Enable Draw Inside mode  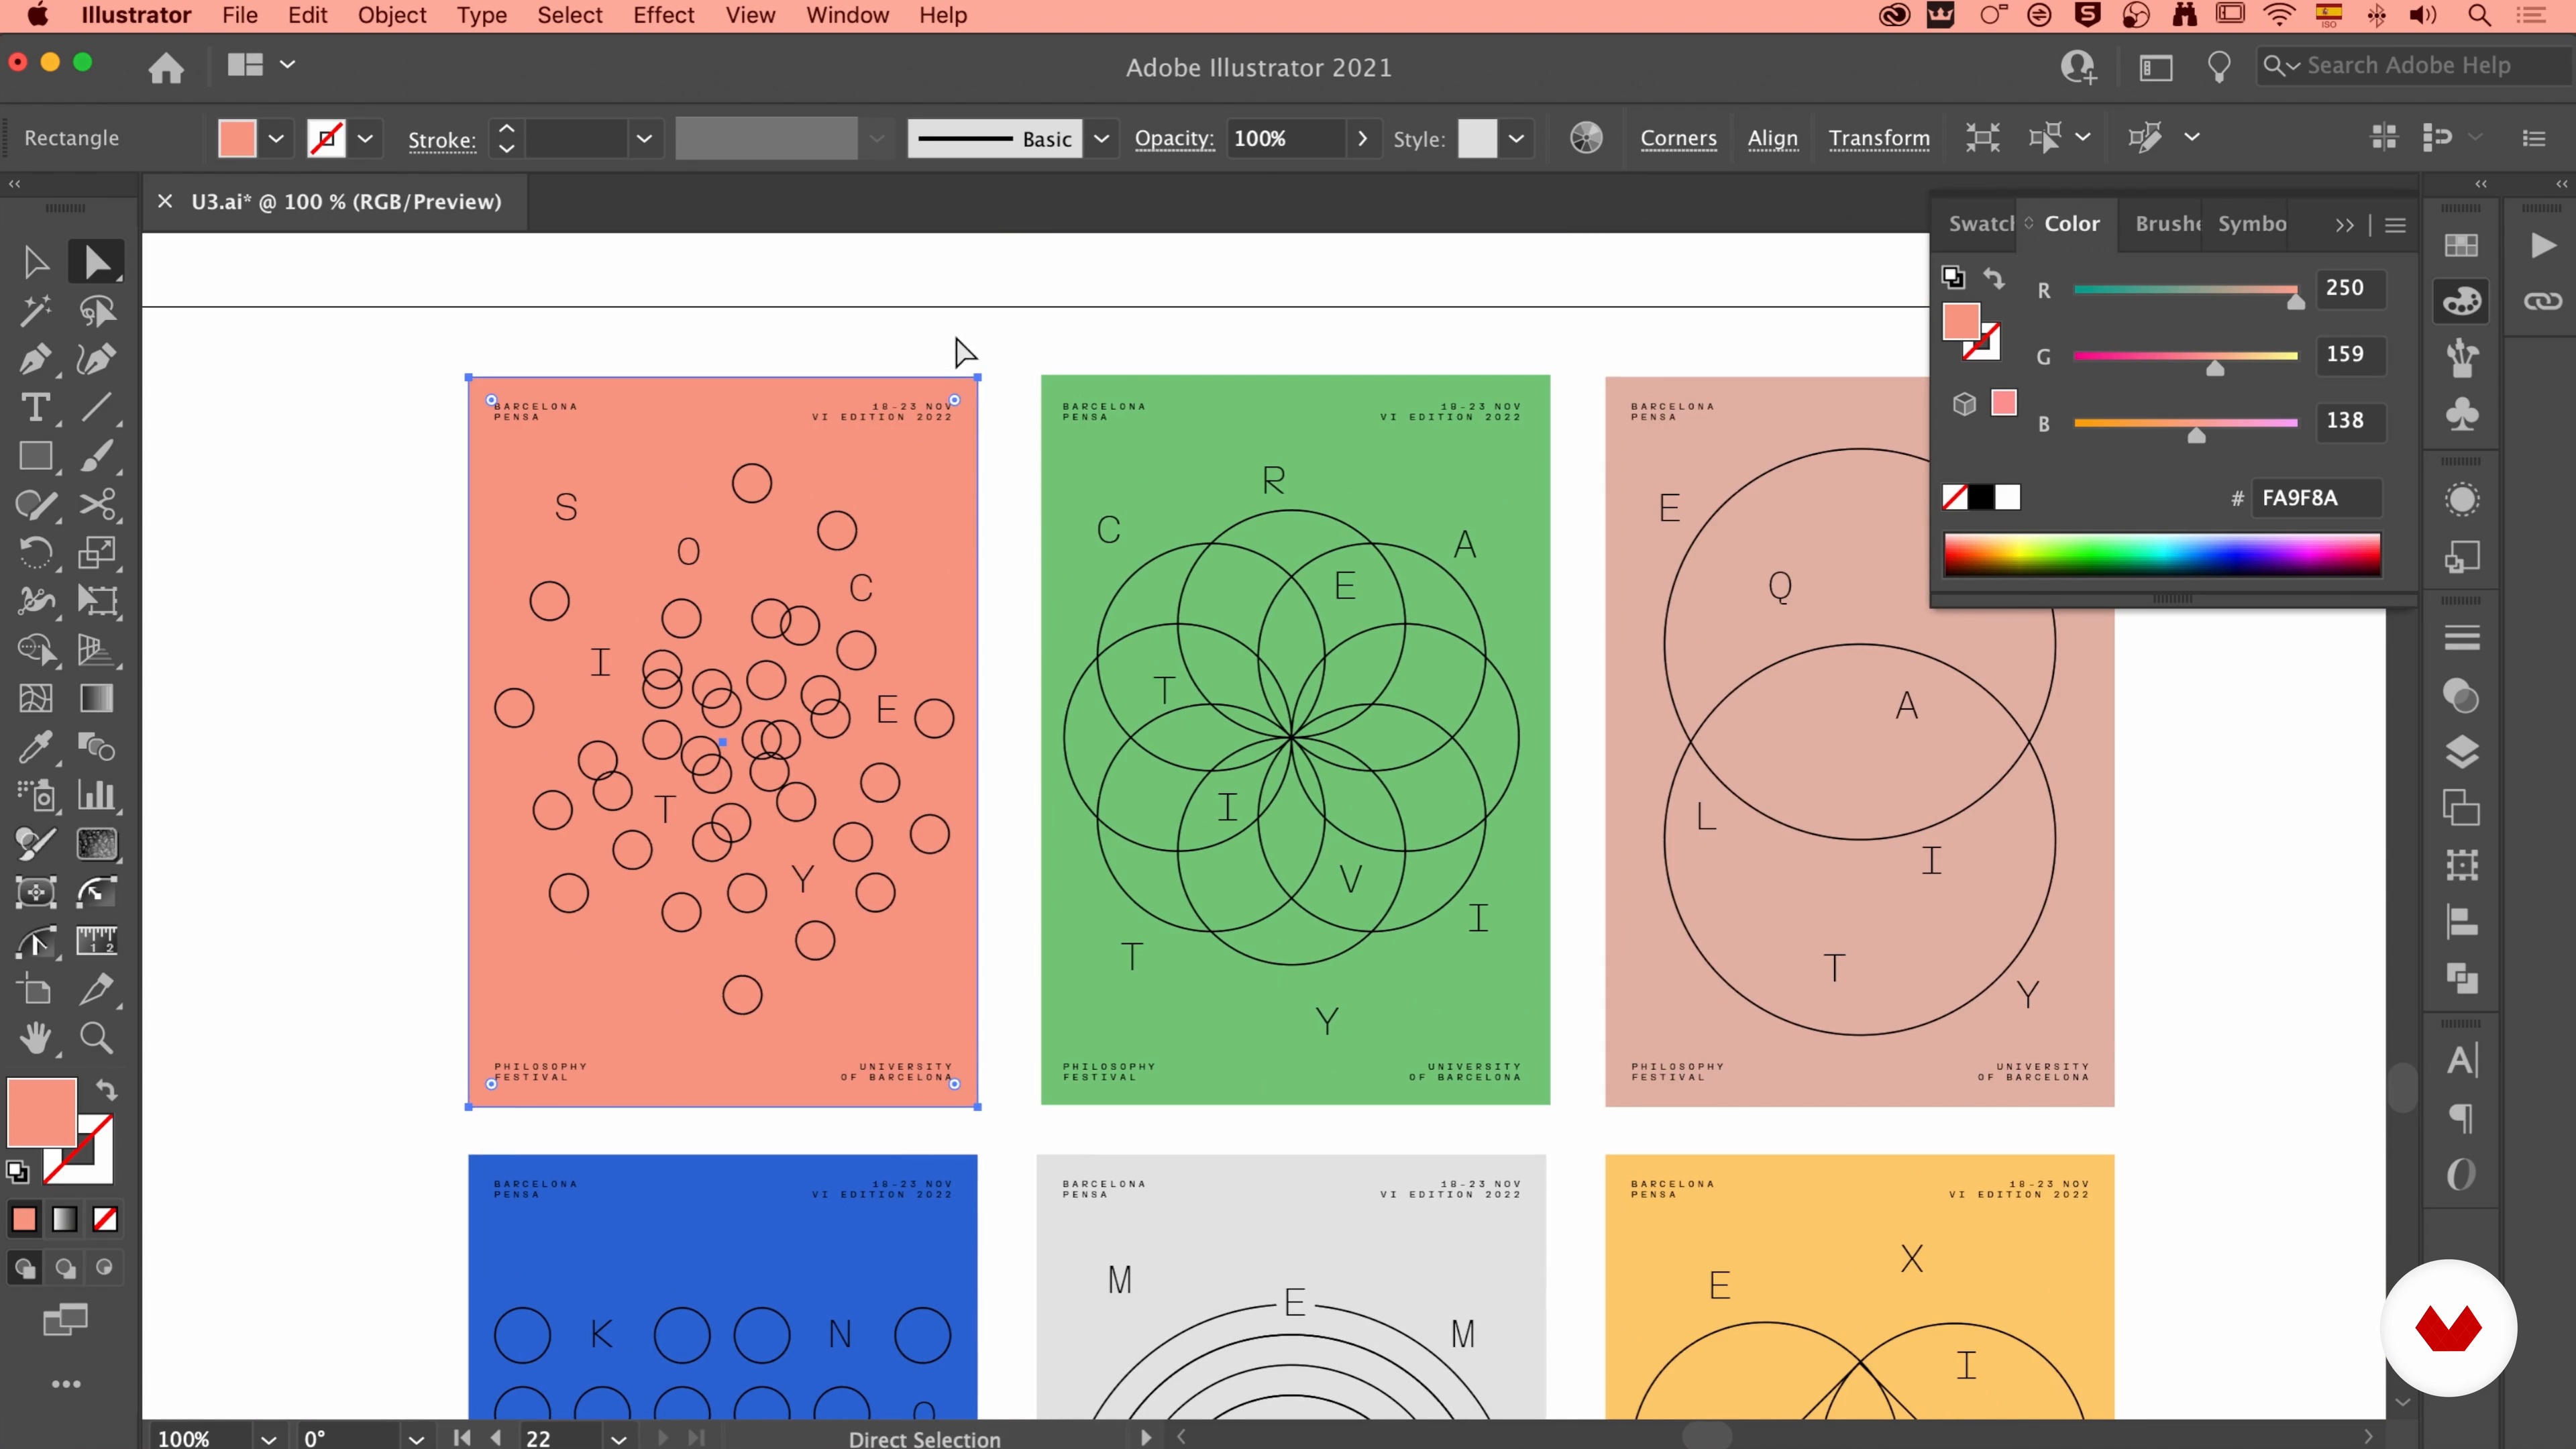pos(105,1268)
